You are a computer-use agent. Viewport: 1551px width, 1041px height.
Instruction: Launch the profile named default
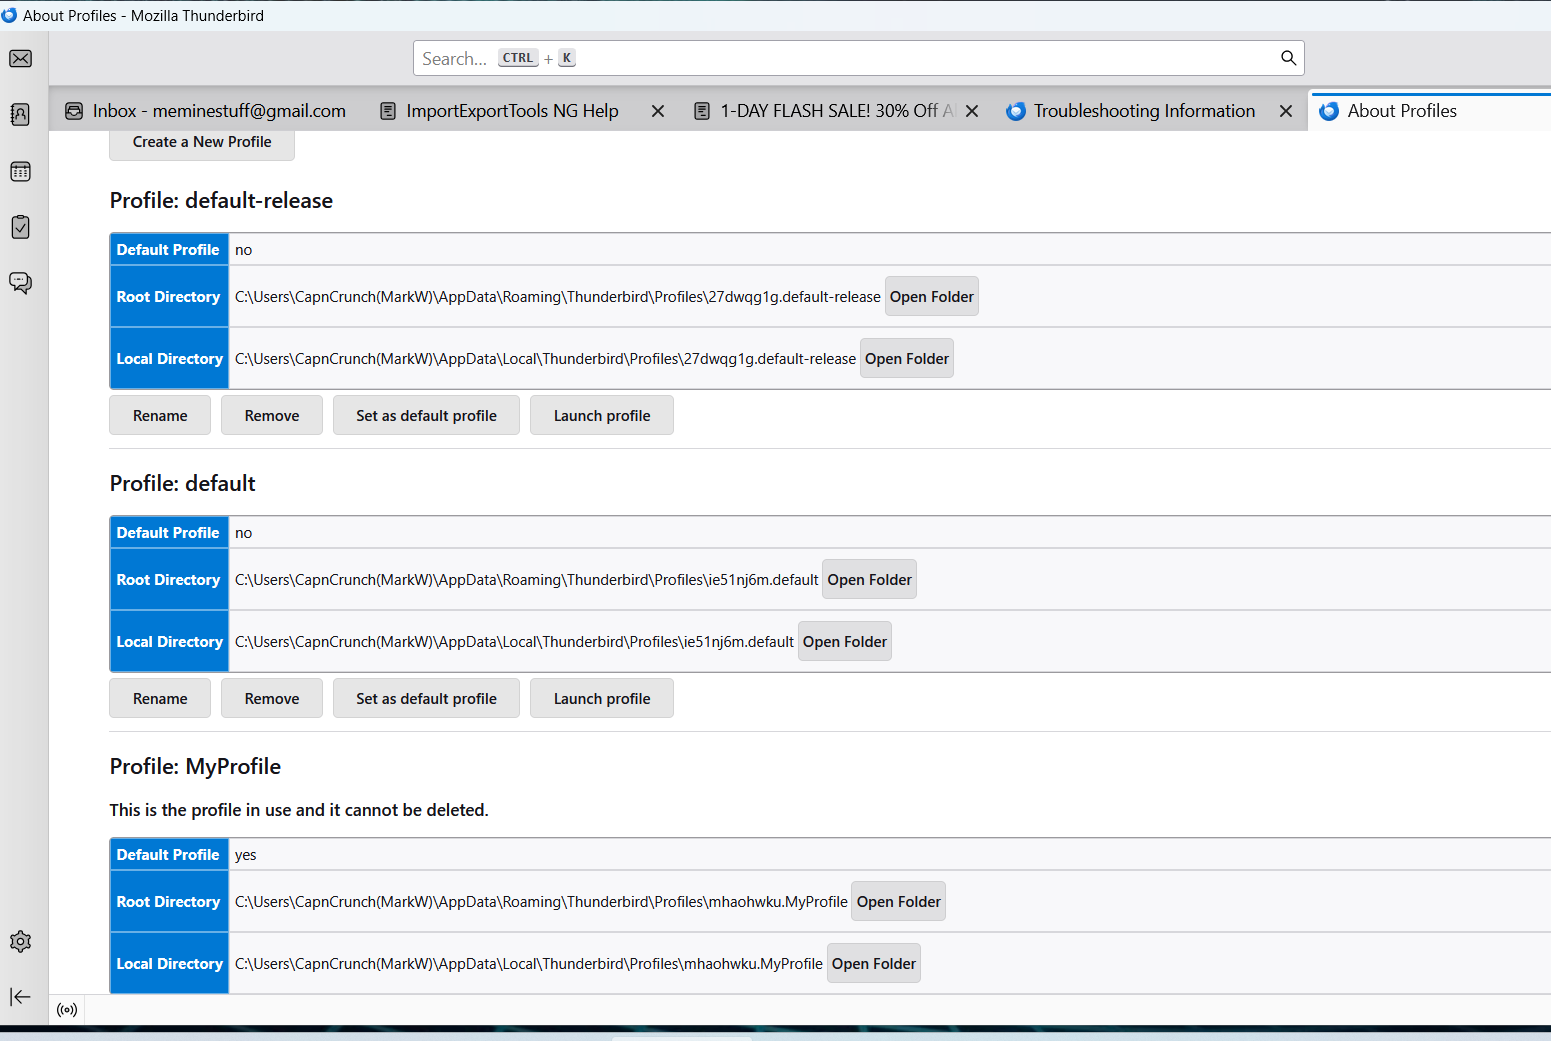click(602, 699)
